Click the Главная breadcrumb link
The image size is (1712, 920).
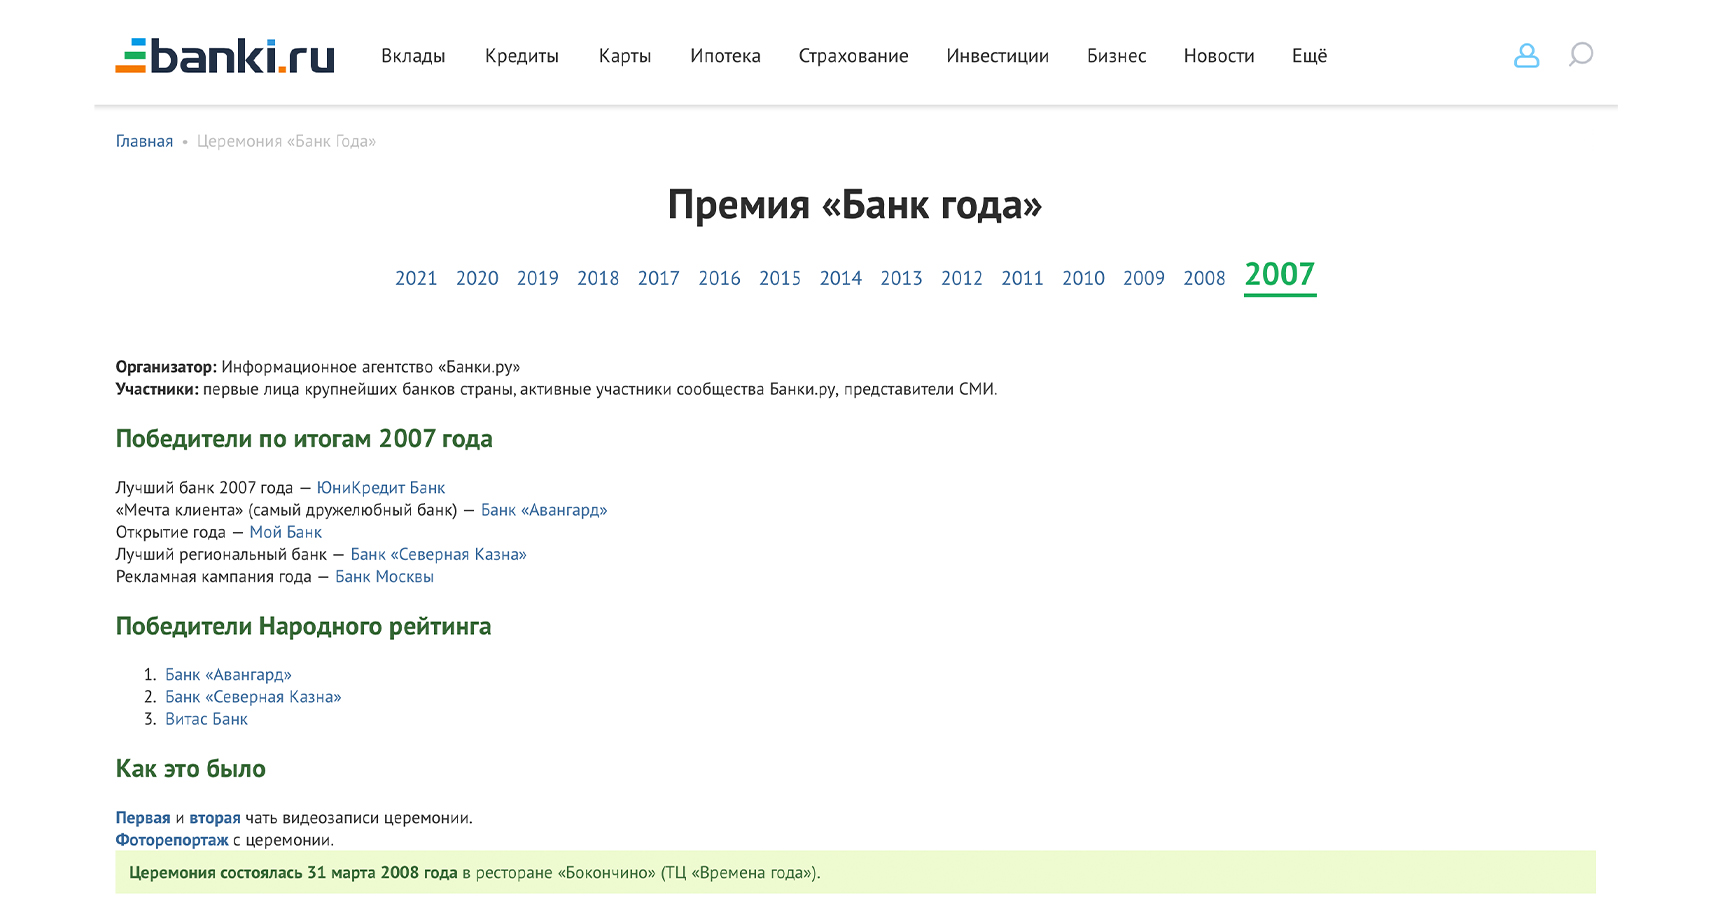pos(144,141)
